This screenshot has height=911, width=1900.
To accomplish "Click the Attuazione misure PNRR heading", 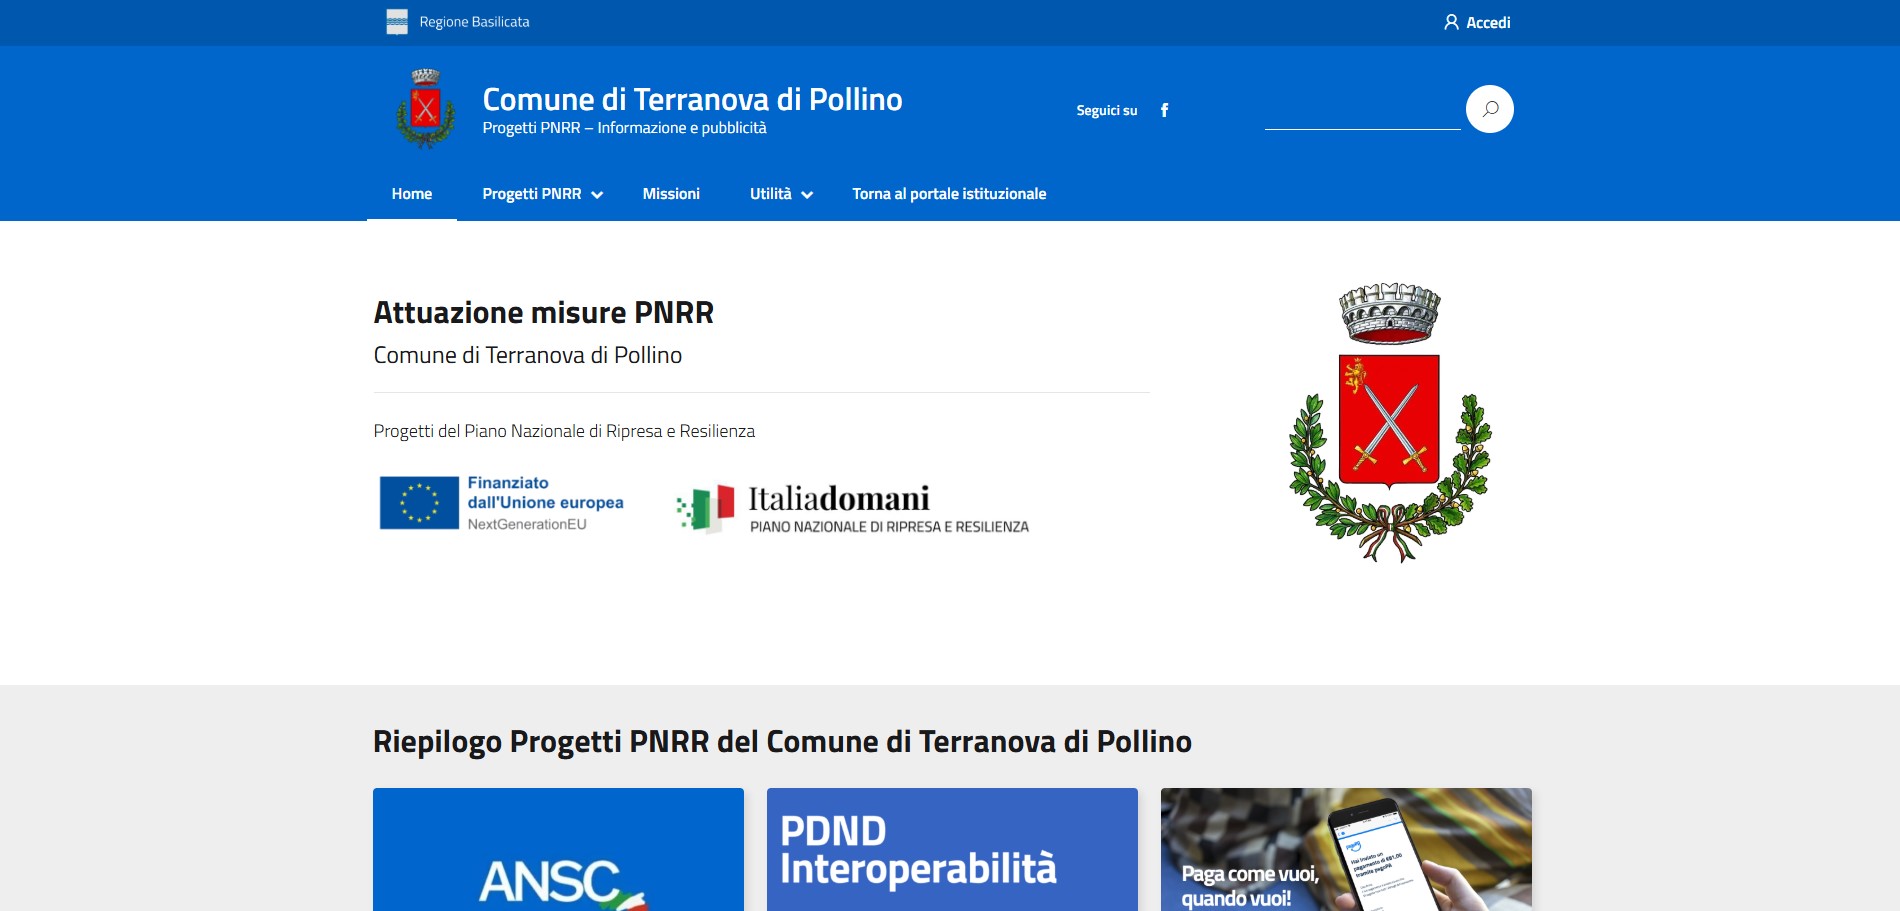I will point(544,313).
